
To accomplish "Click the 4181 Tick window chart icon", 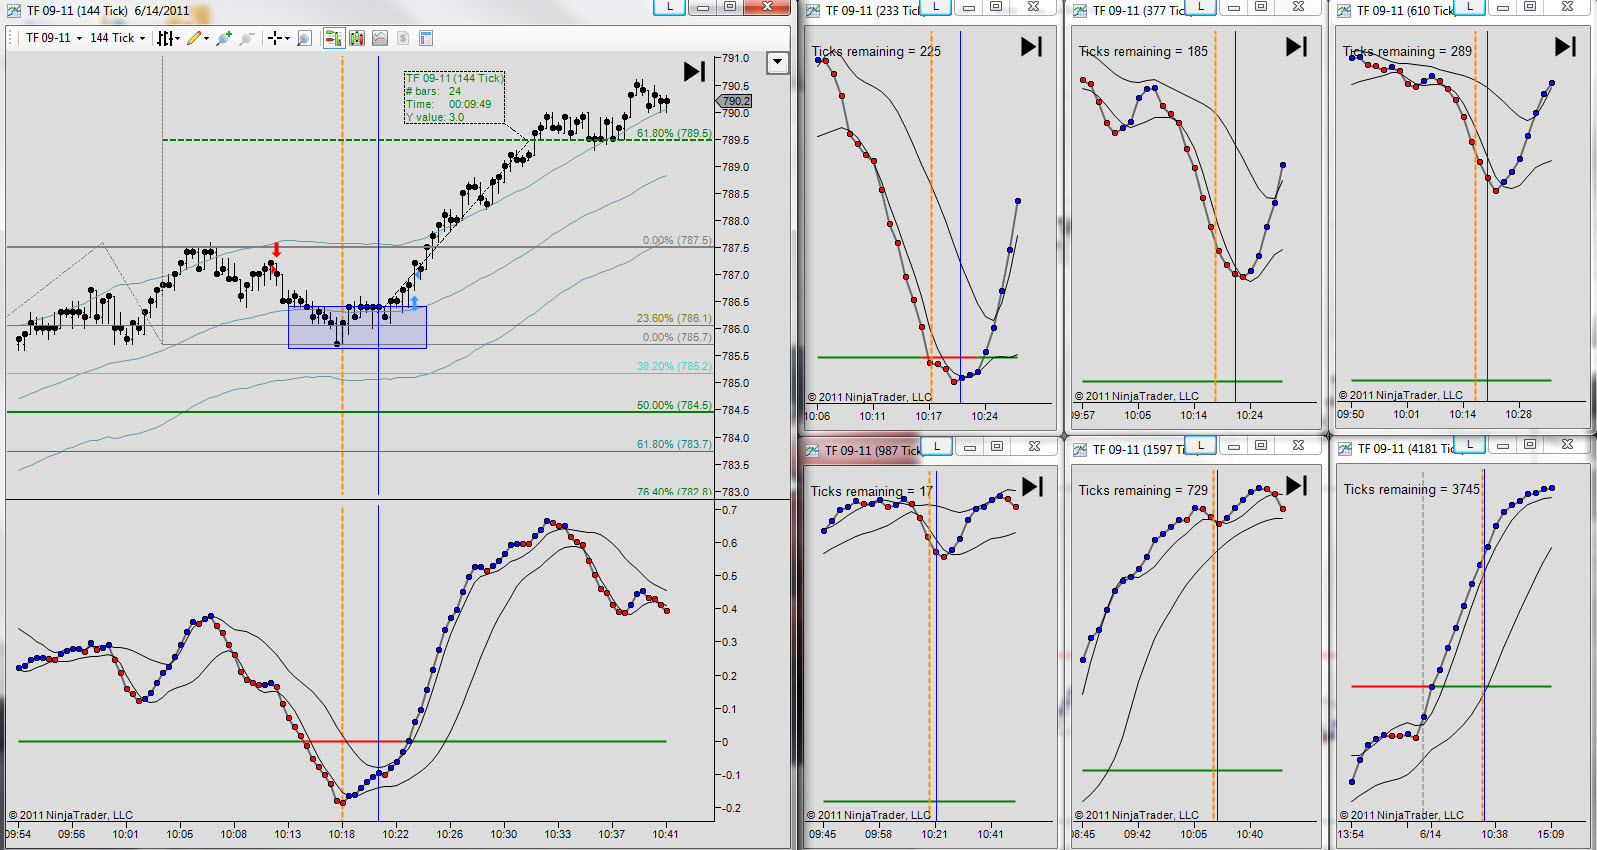I will click(1345, 449).
